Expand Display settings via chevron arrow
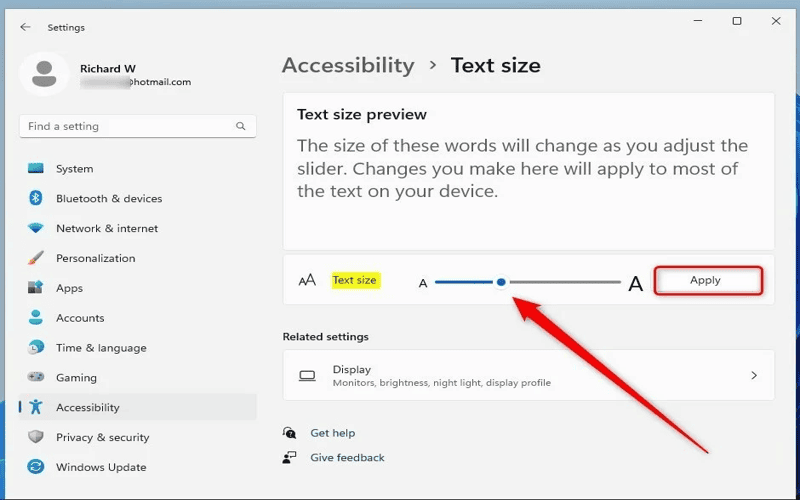The width and height of the screenshot is (800, 500). 754,376
